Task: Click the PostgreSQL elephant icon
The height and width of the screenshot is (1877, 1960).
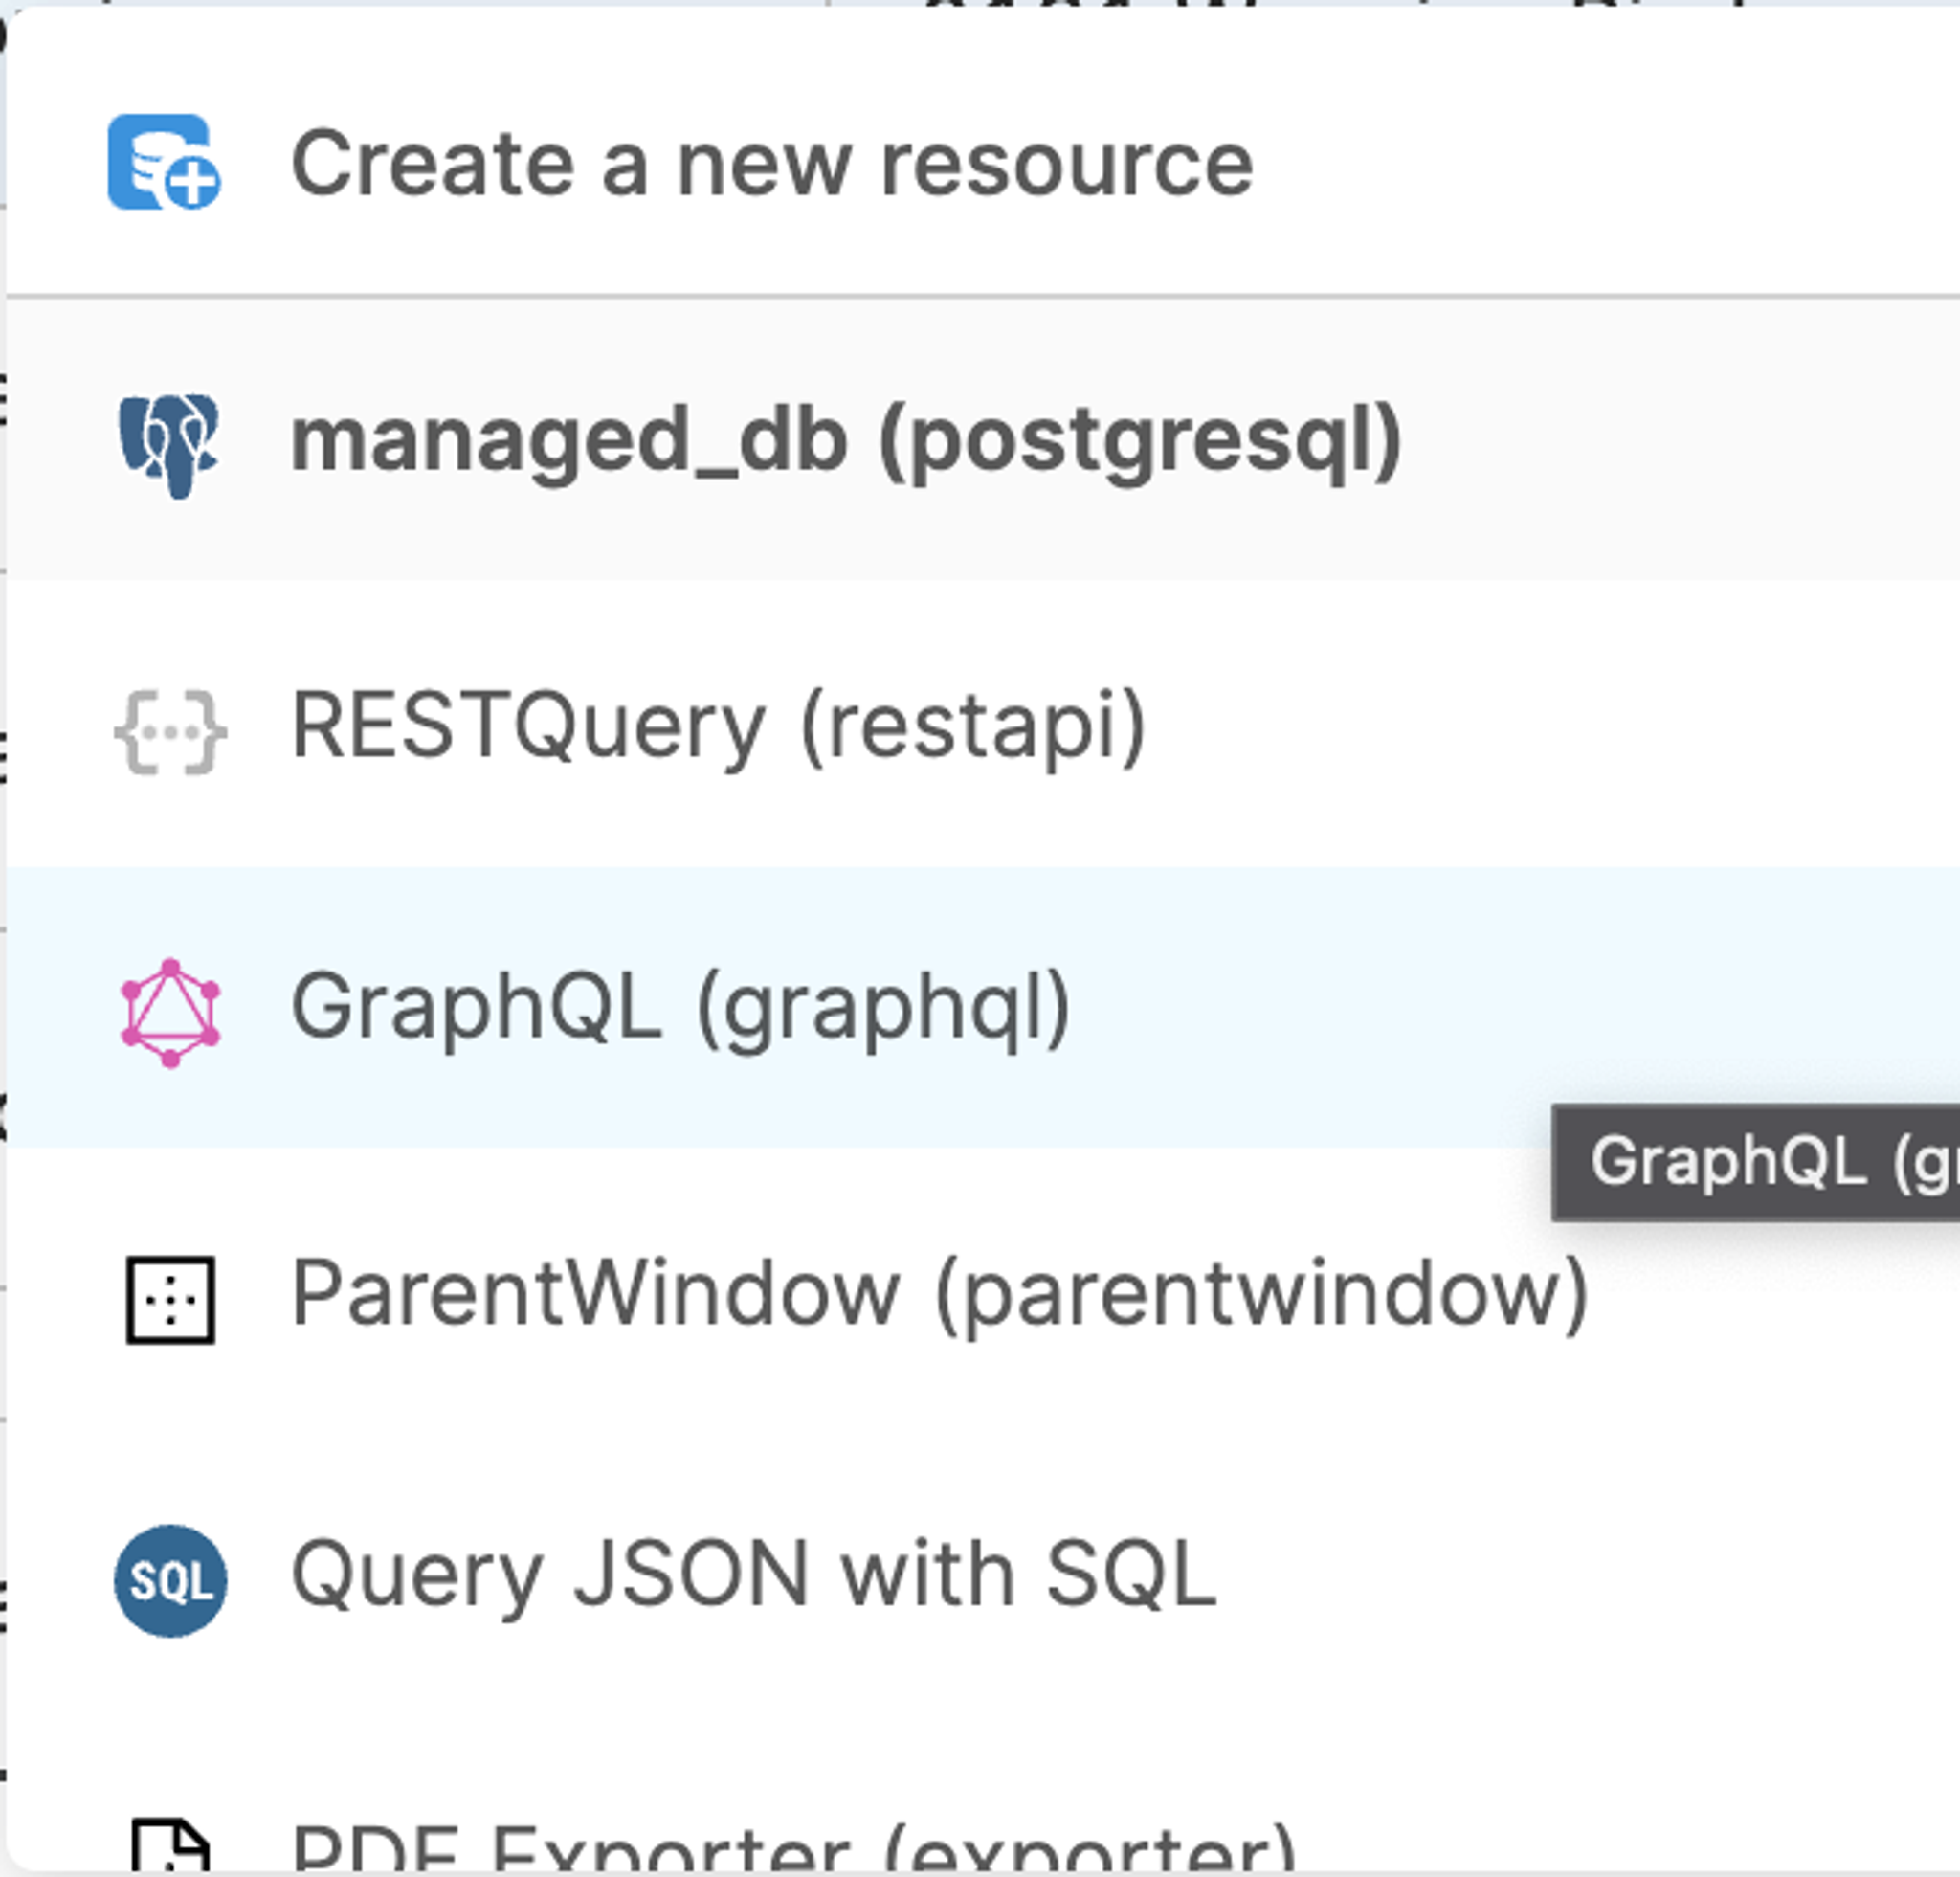Action: pos(169,445)
